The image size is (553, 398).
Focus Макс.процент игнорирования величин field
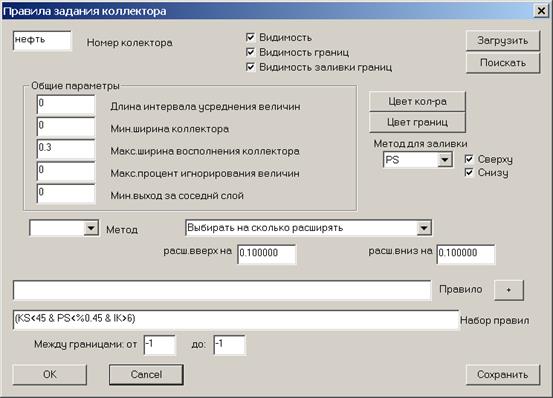66,171
